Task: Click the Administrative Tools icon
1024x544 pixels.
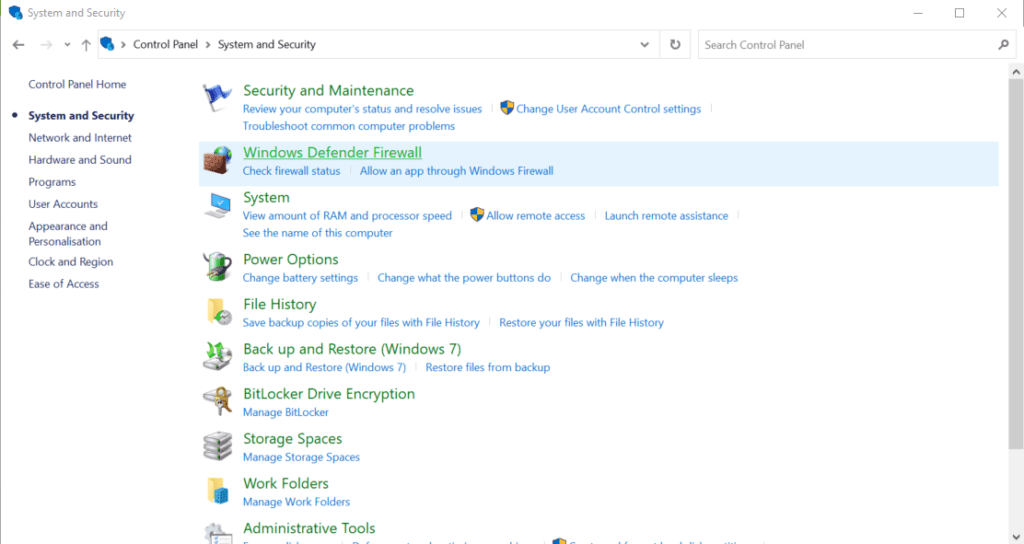Action: (x=217, y=533)
